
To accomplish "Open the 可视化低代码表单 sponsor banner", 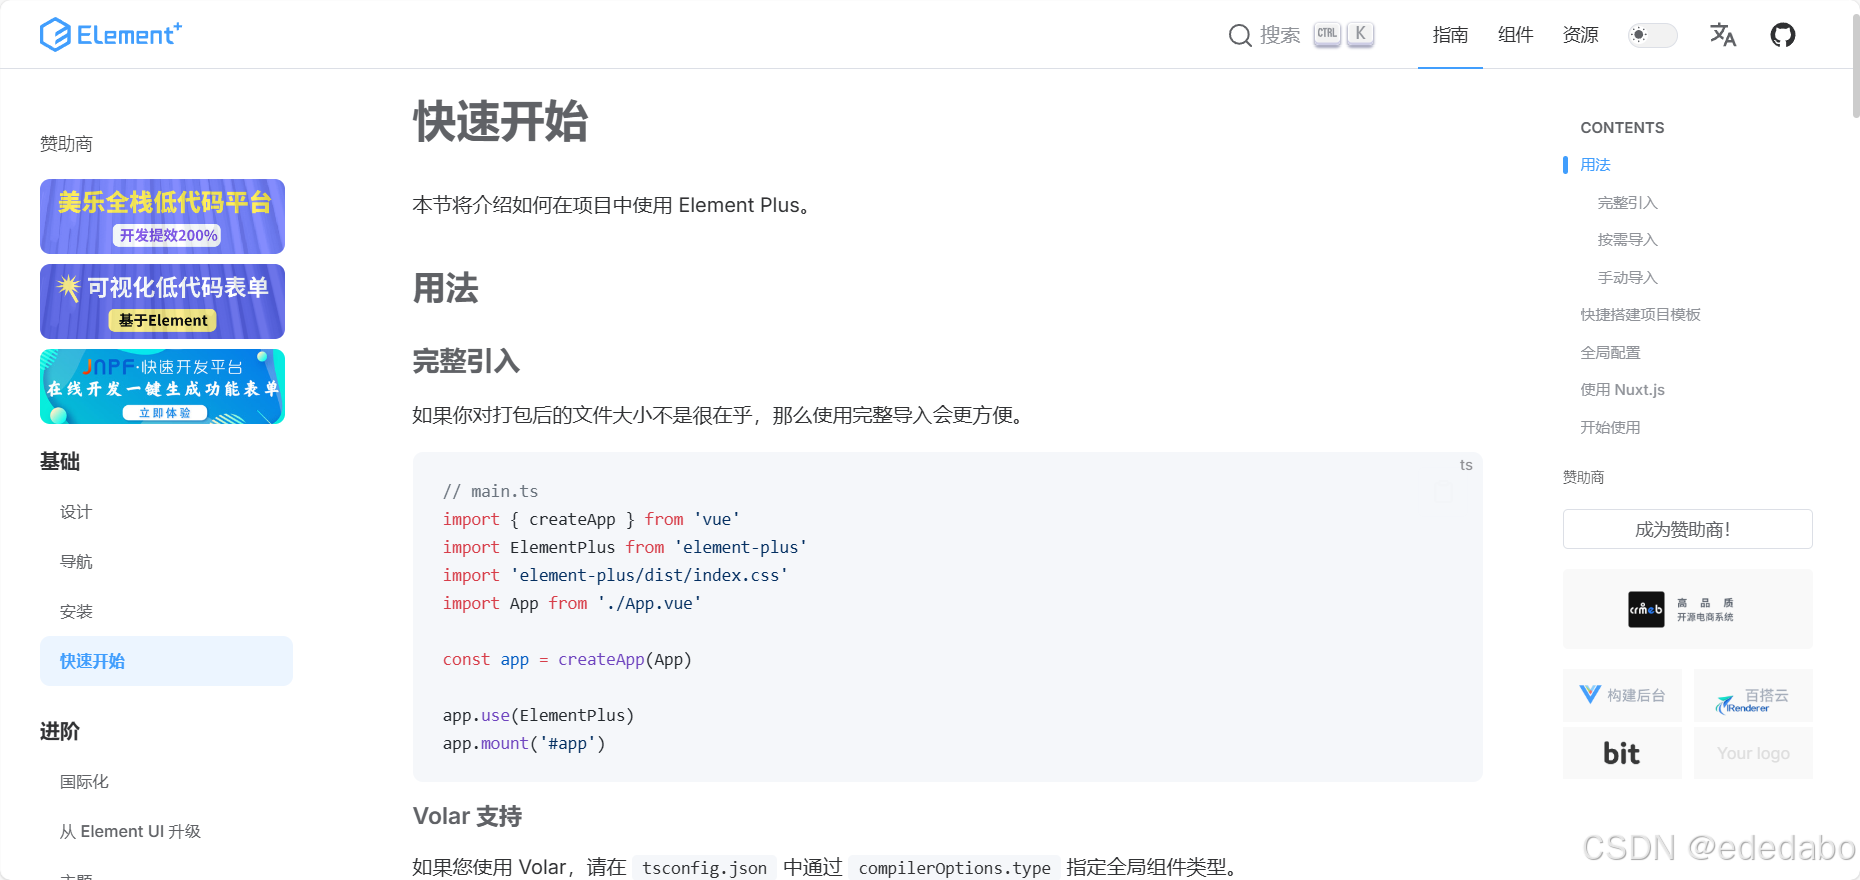I will [x=162, y=301].
